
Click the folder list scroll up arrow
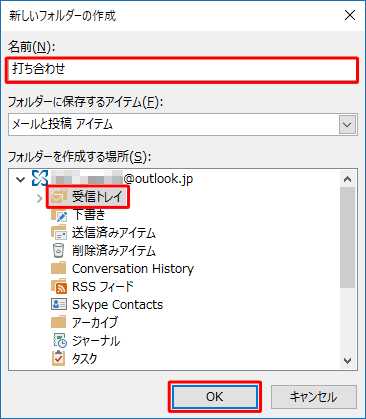(x=348, y=179)
